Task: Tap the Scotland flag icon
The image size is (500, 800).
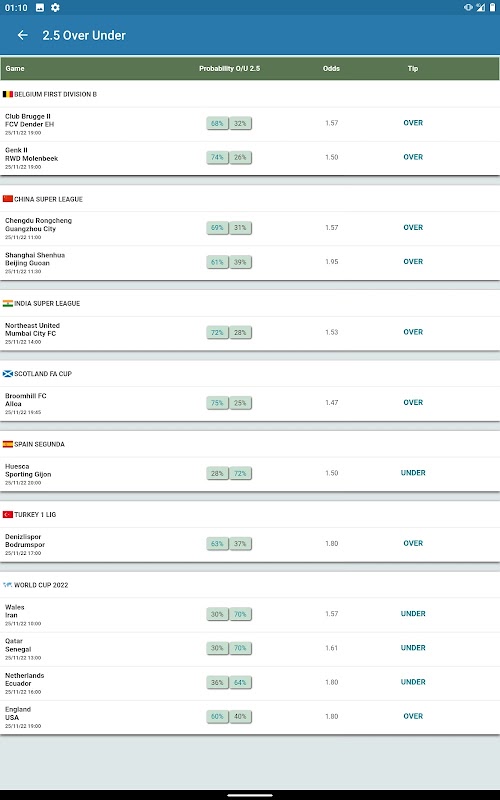Action: click(8, 374)
